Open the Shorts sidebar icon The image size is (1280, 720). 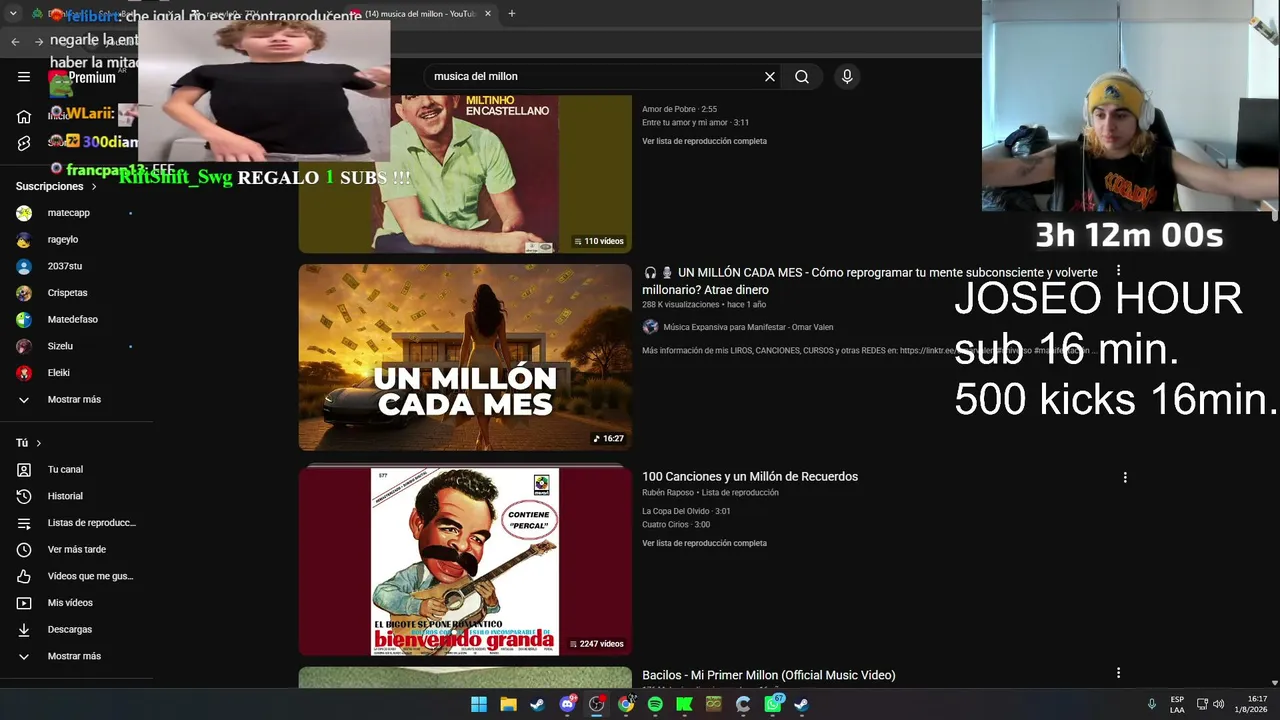point(24,143)
